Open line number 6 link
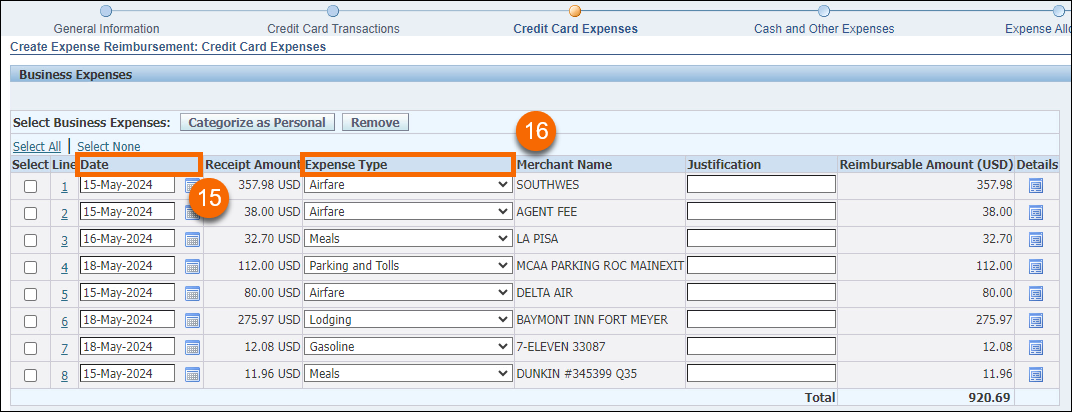The width and height of the screenshot is (1072, 412). pos(64,321)
